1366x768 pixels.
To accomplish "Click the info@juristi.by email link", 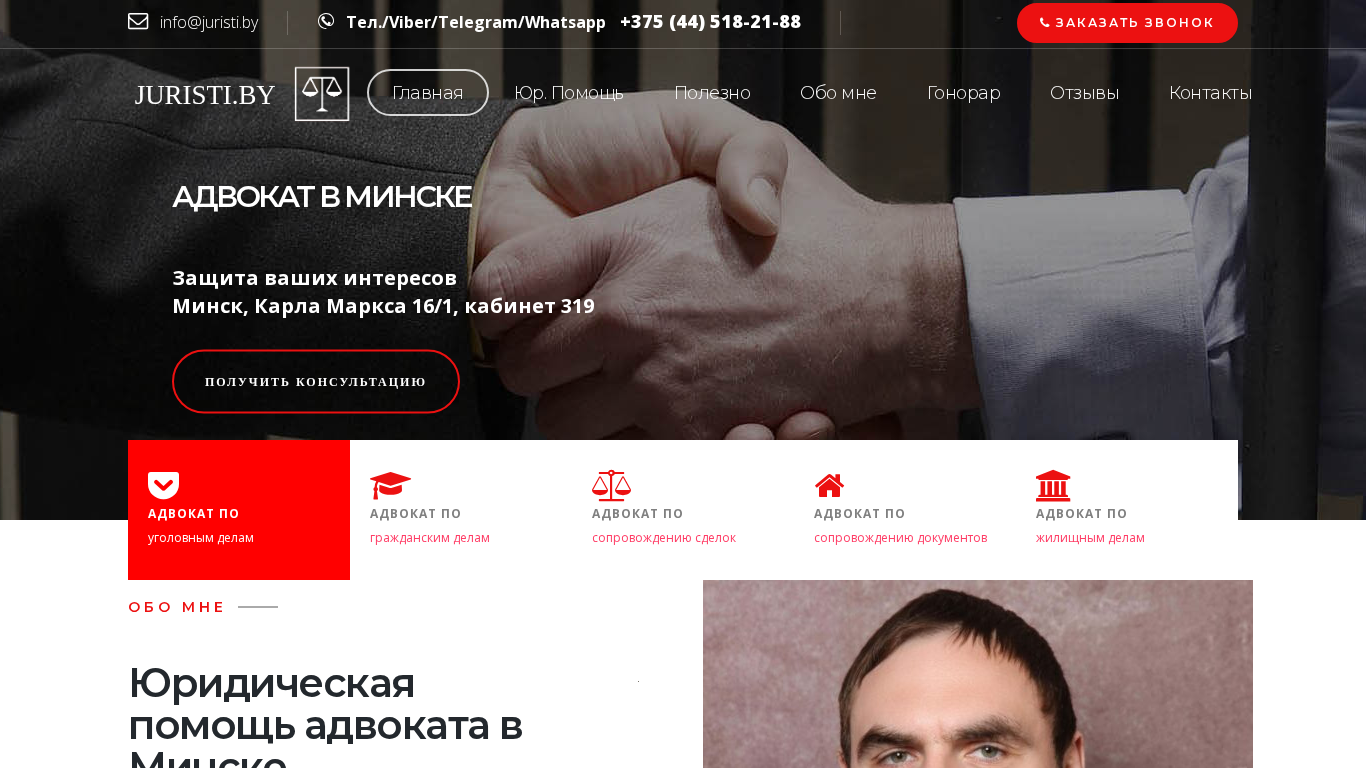I will (x=209, y=22).
